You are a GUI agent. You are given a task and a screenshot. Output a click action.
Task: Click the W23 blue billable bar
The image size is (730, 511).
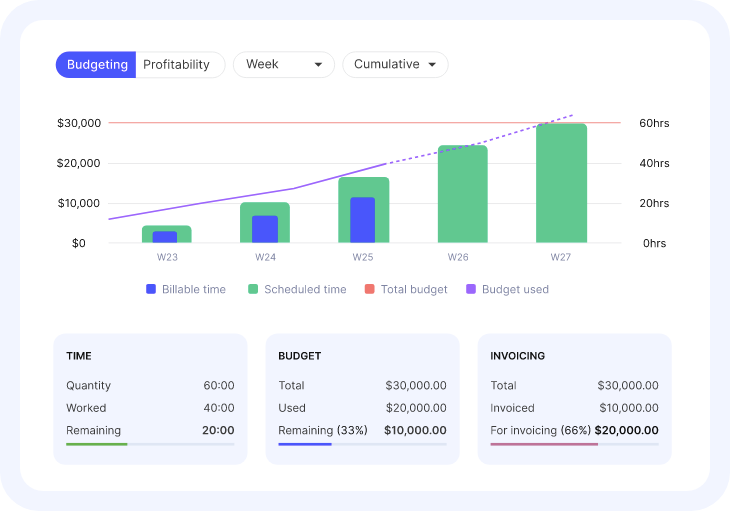tap(165, 237)
